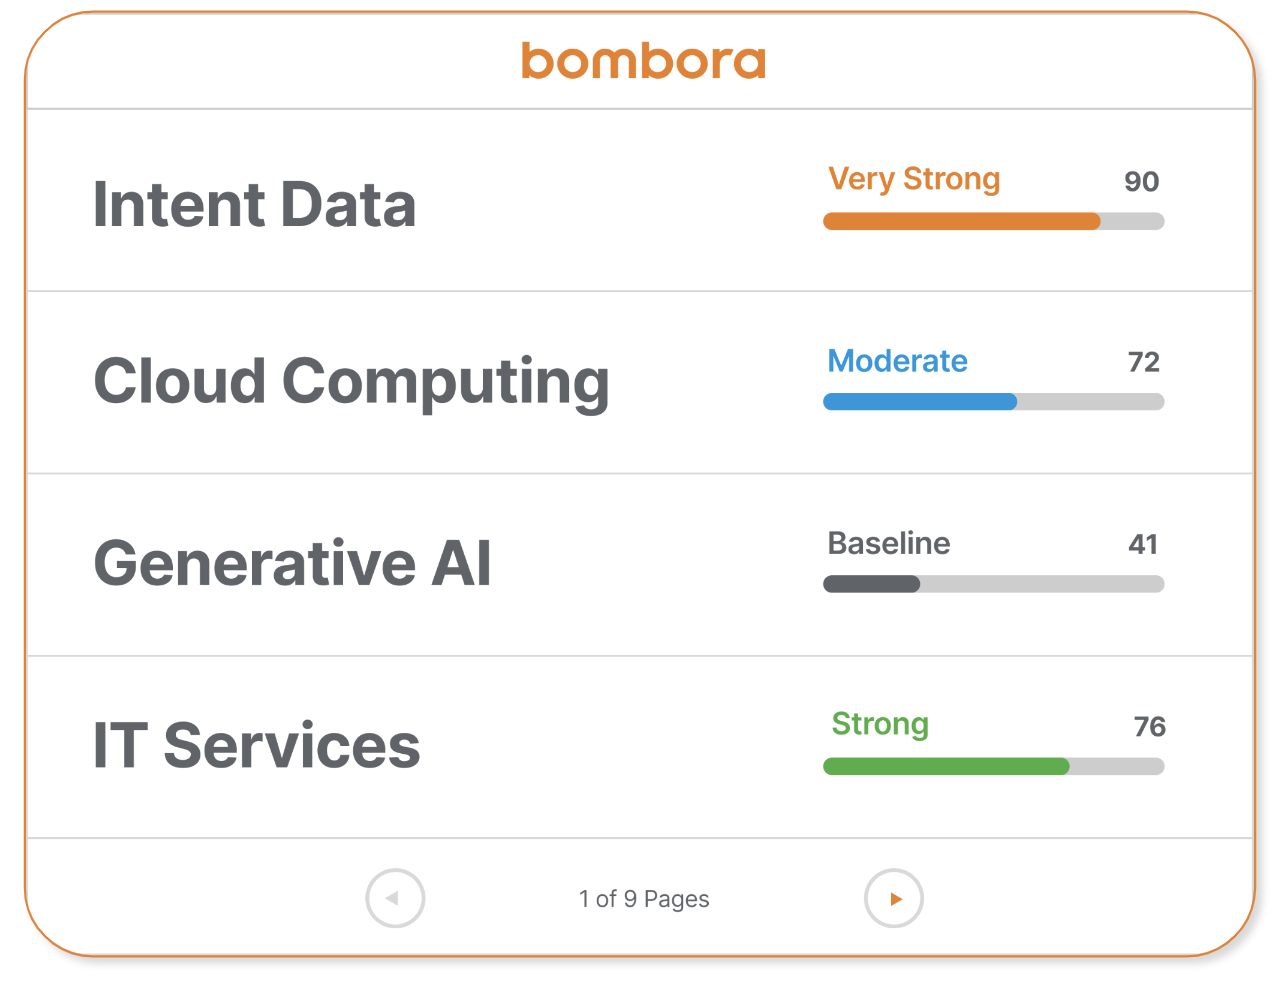Click the Cloud Computing score 72

point(1143,362)
